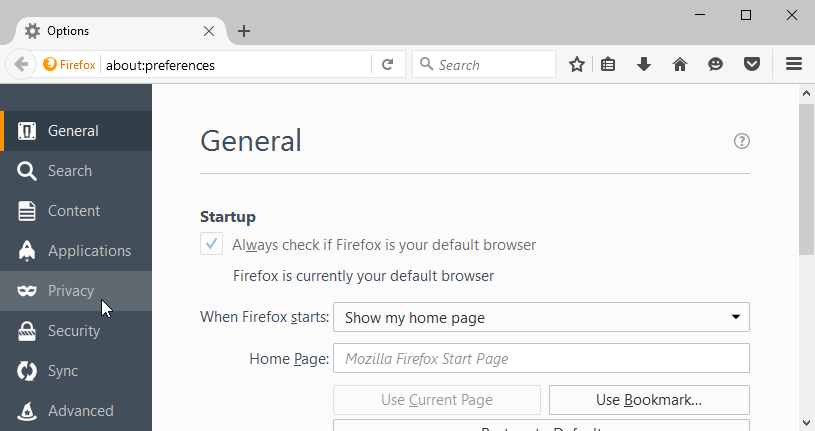Open the hamburger menu

click(x=794, y=64)
